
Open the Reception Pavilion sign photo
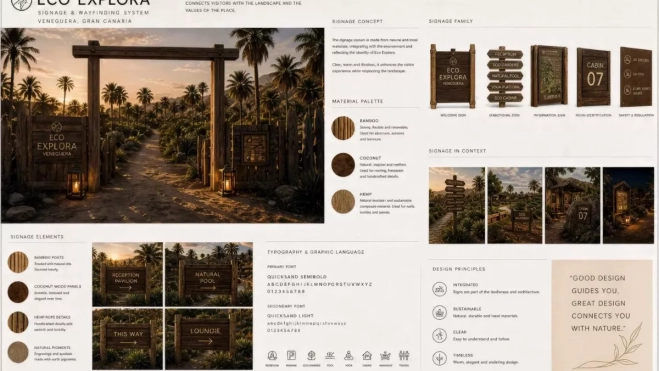[128, 274]
